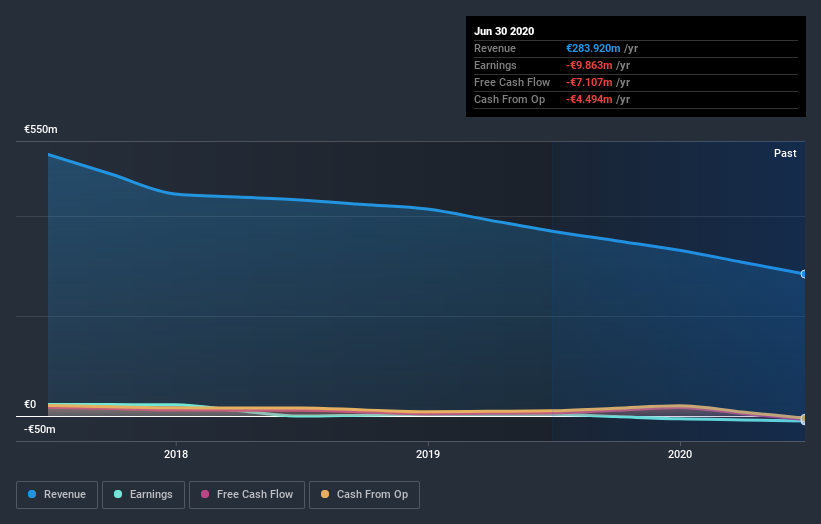Click the Free Cash Flow label in tooltip
The image size is (821, 524).
[512, 82]
